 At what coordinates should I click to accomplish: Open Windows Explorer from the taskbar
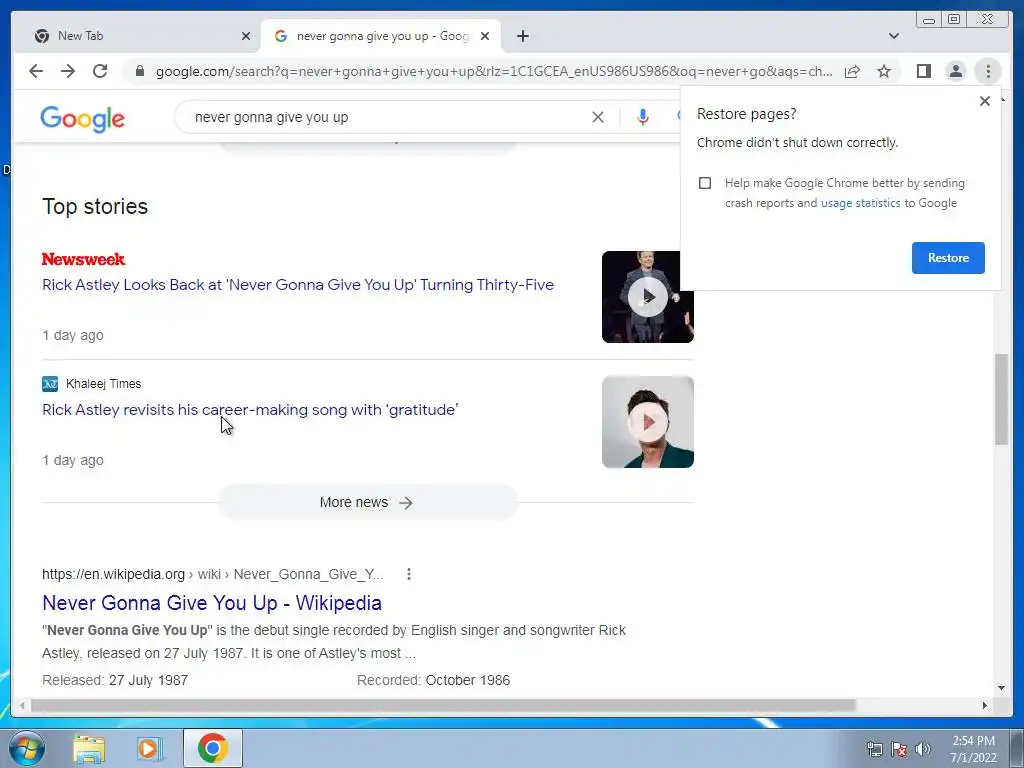pyautogui.click(x=89, y=749)
